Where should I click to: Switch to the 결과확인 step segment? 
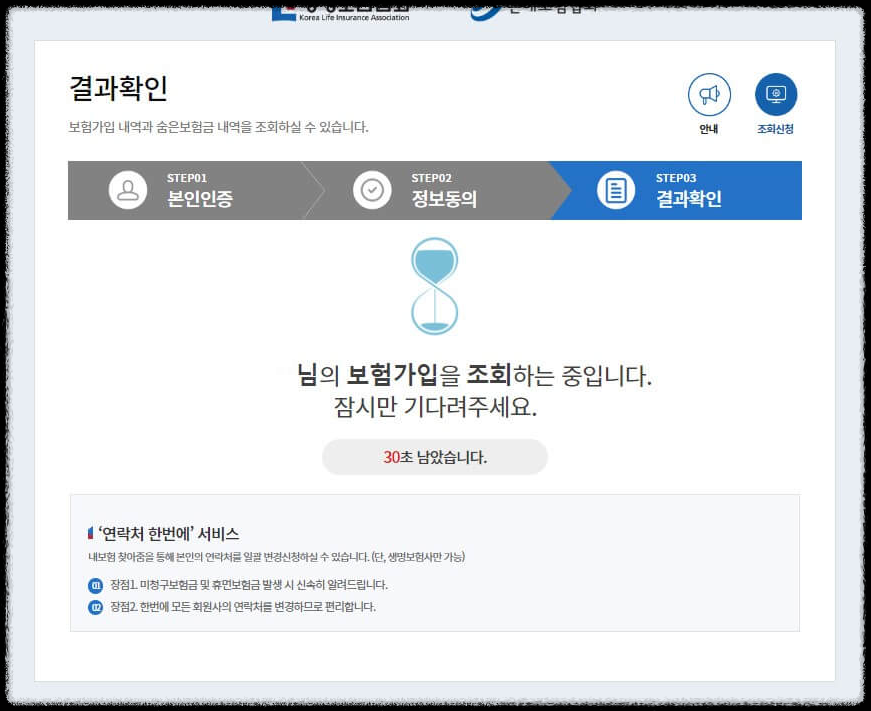point(690,189)
